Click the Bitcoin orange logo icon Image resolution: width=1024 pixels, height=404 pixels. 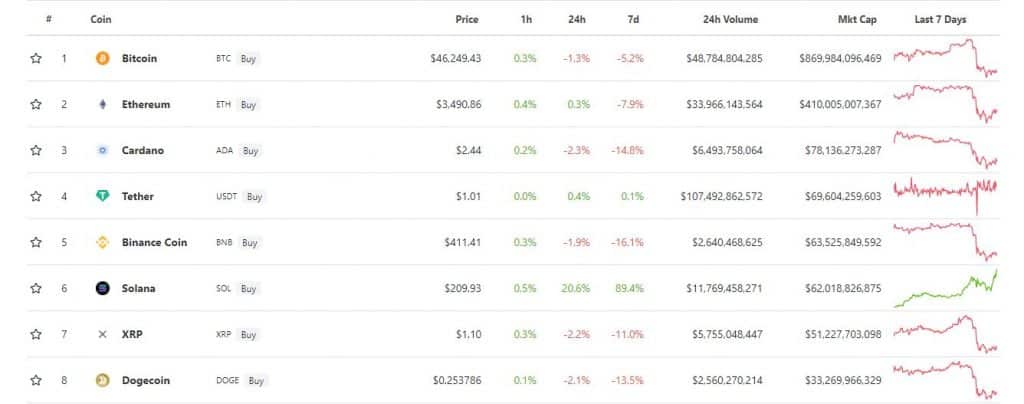click(x=103, y=59)
